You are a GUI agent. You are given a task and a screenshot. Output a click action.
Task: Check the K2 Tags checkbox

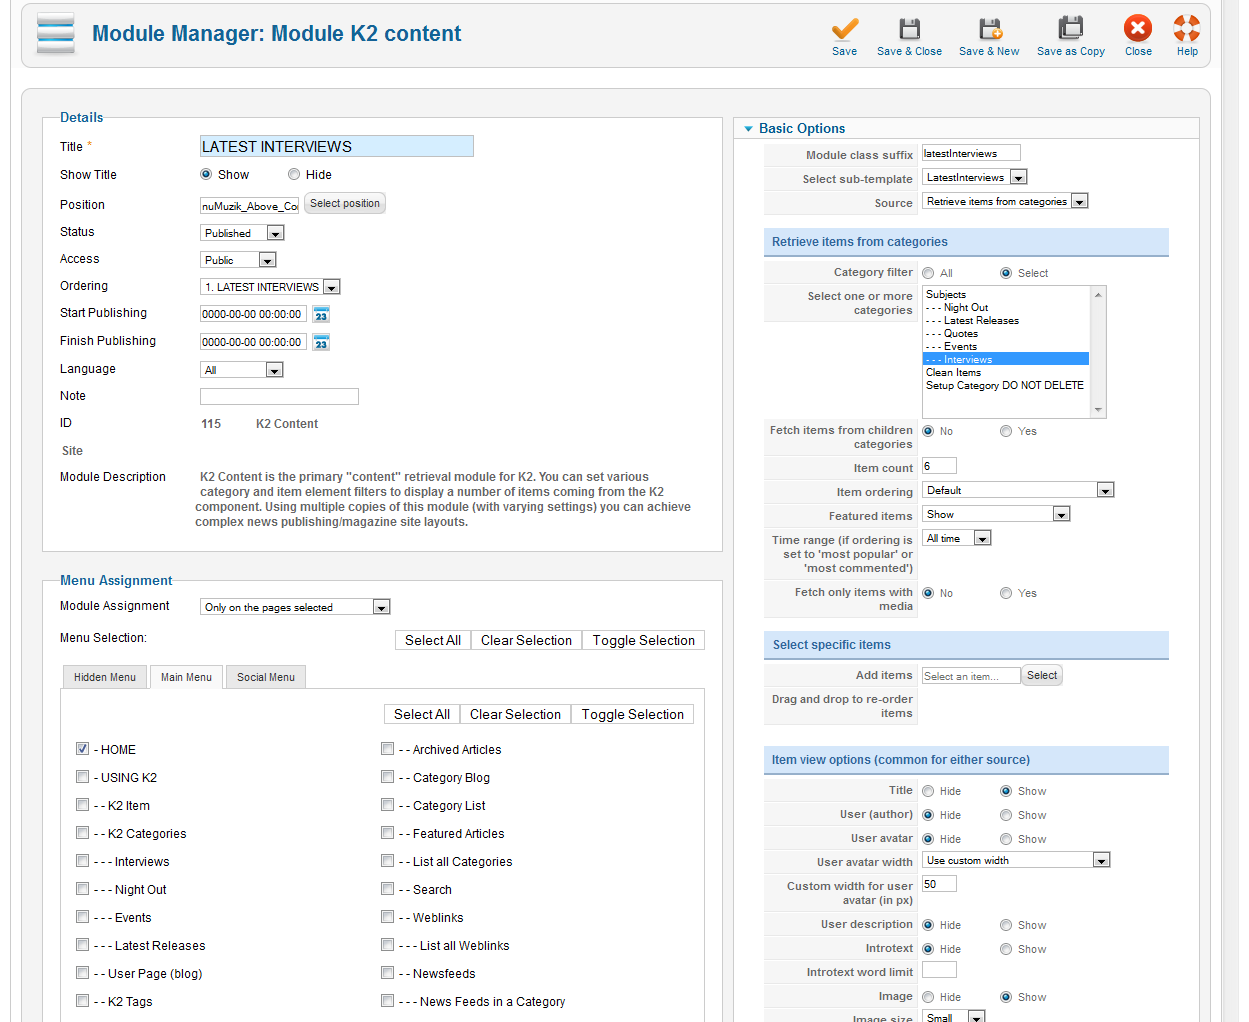(82, 1000)
